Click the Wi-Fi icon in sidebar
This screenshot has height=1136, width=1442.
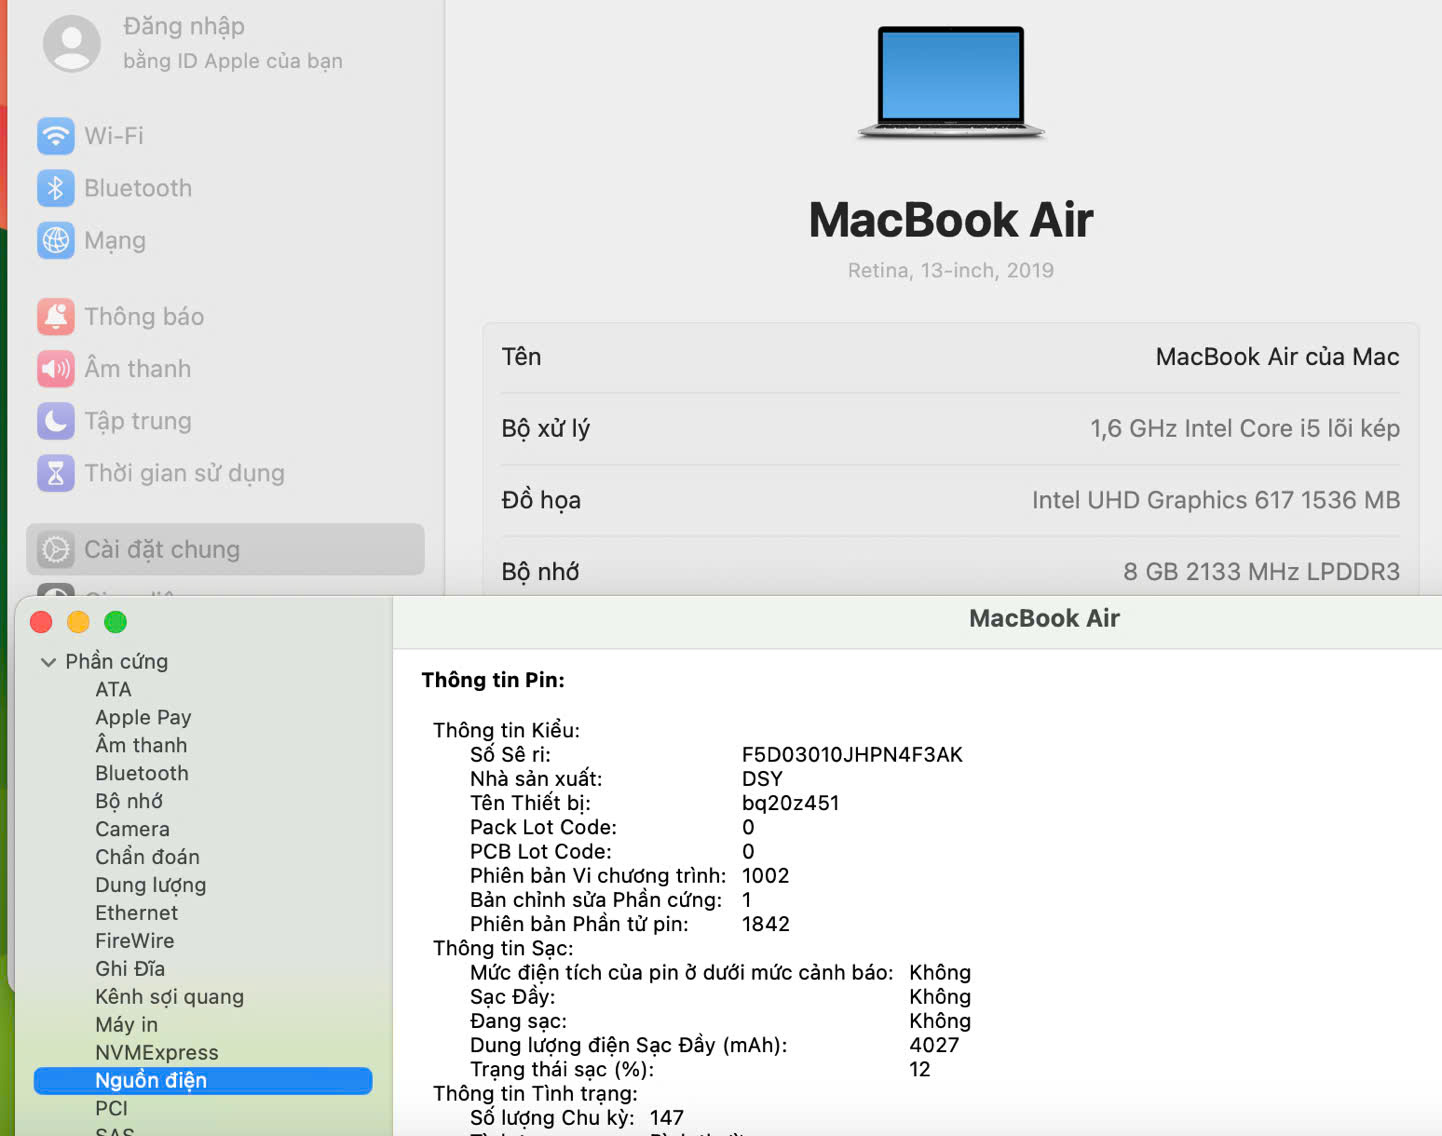[x=56, y=136]
